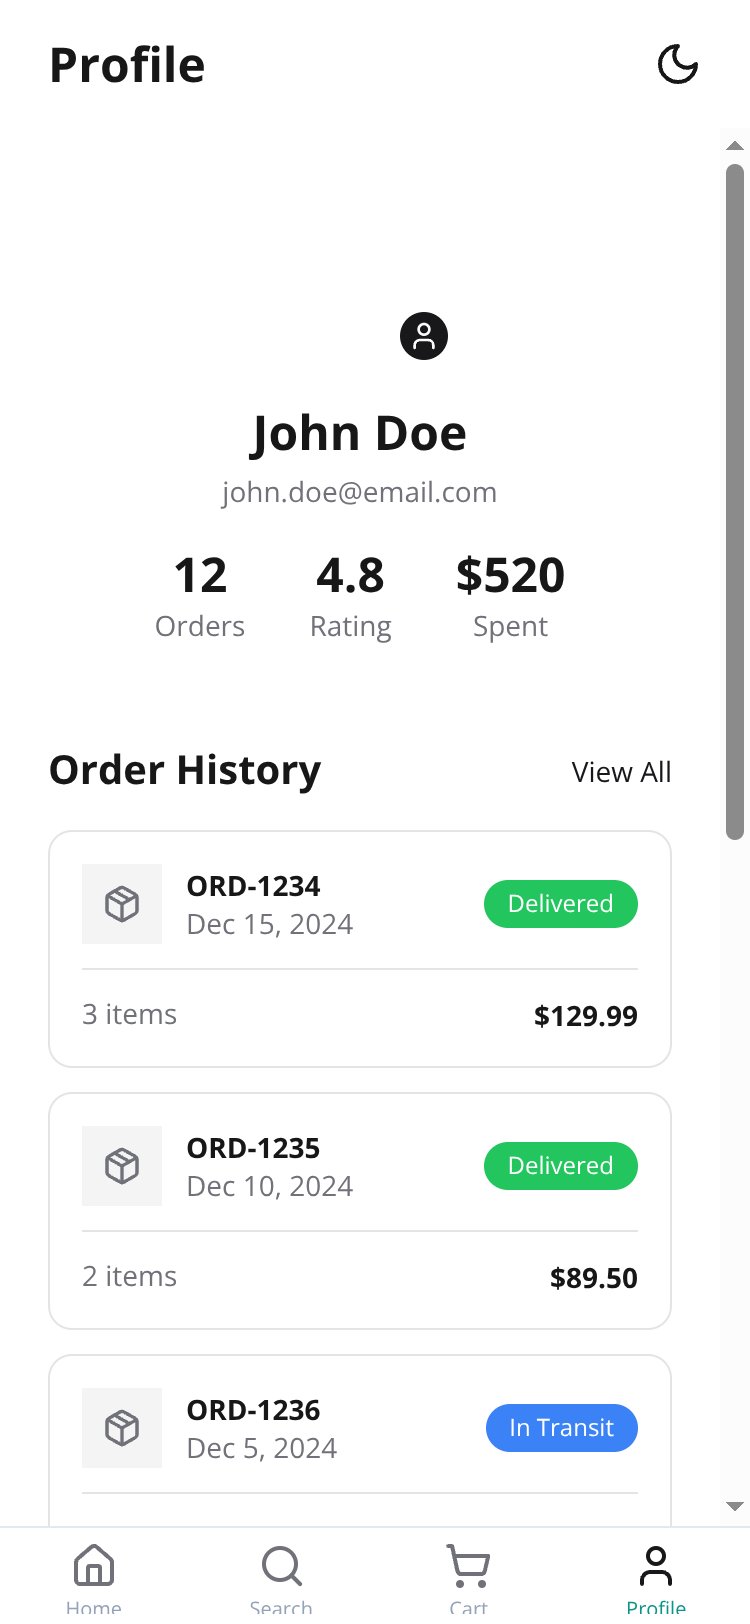Click the In Transit badge on ORD-1236
This screenshot has width=750, height=1624.
(x=562, y=1428)
